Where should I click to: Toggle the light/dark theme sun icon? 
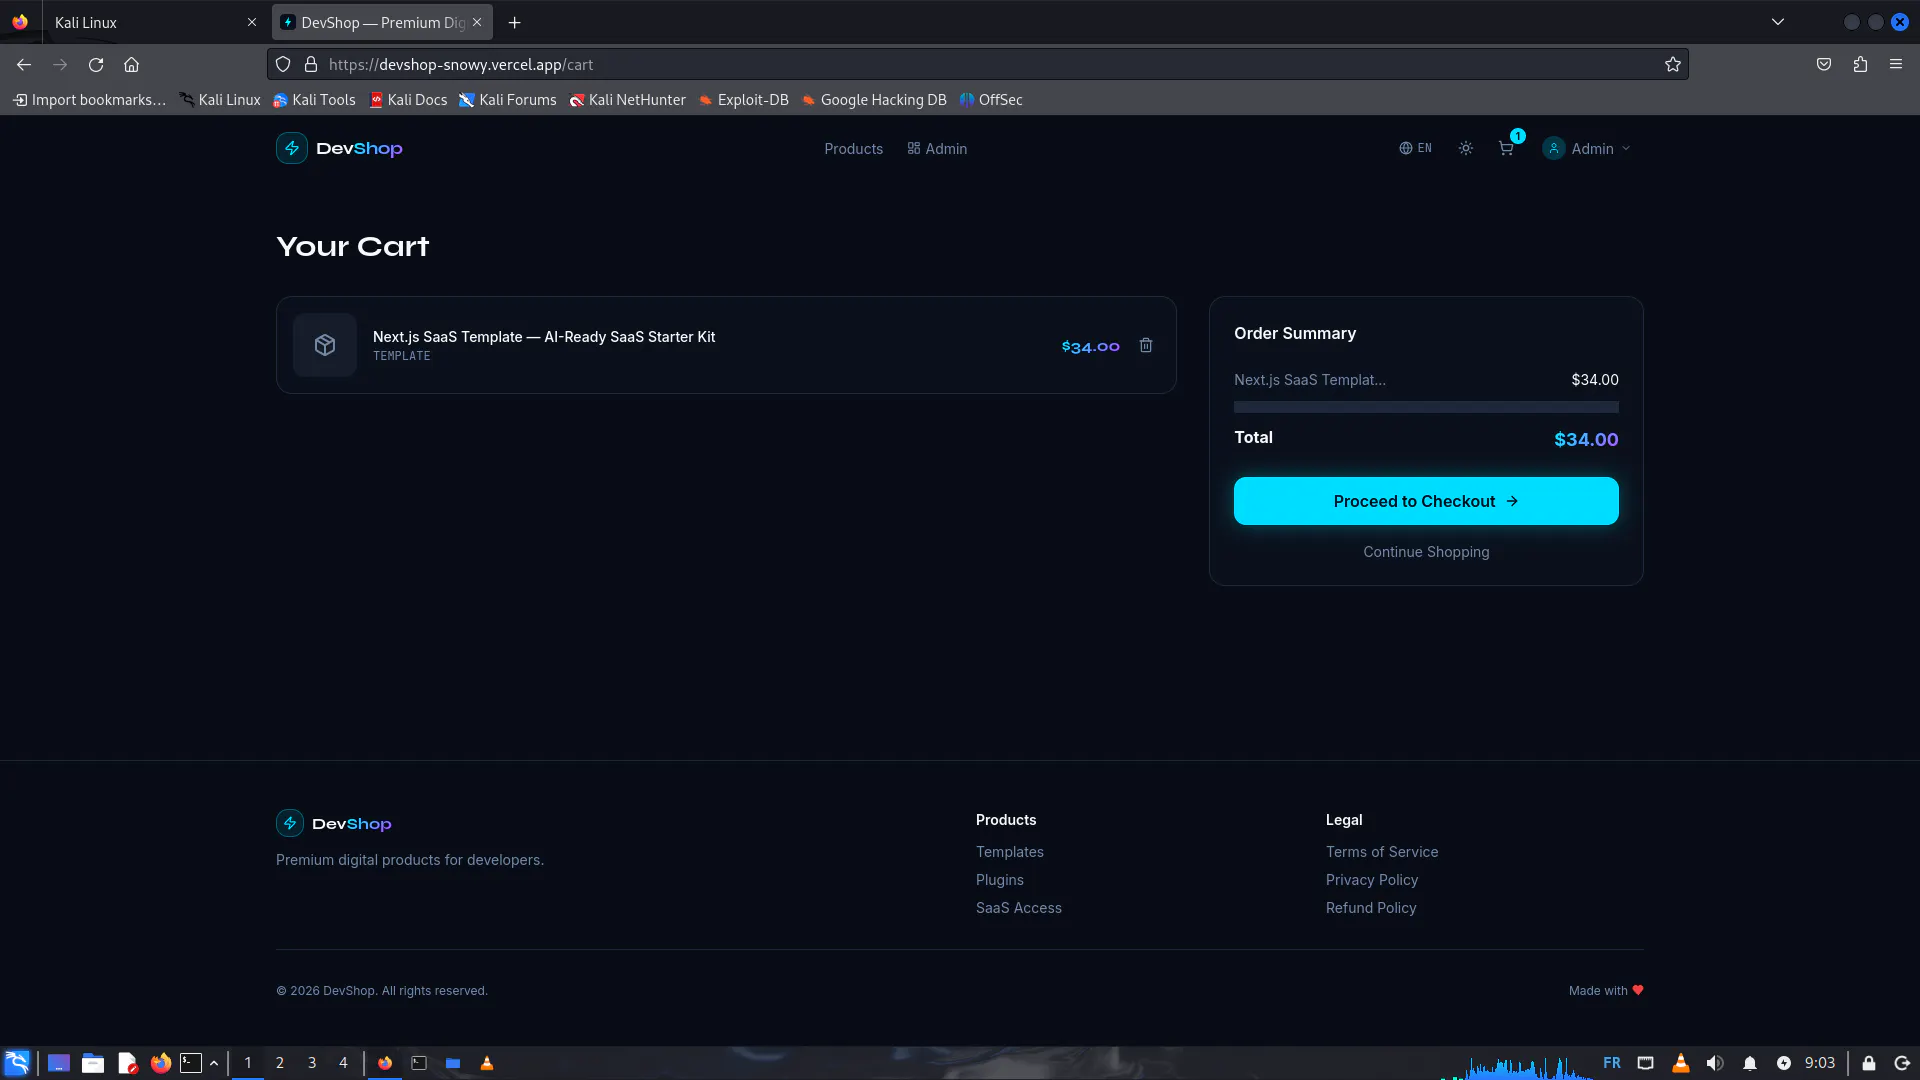pyautogui.click(x=1466, y=148)
